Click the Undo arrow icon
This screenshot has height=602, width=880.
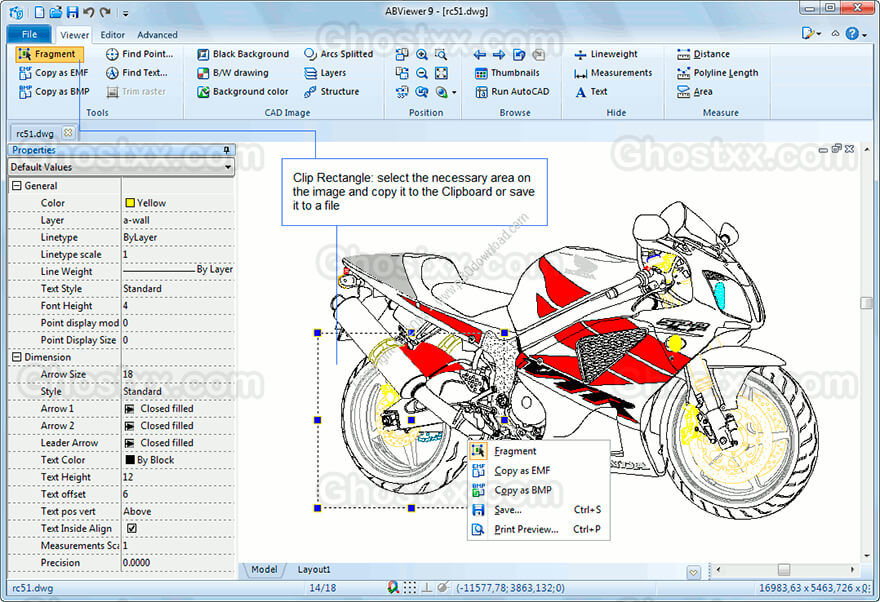(x=88, y=12)
